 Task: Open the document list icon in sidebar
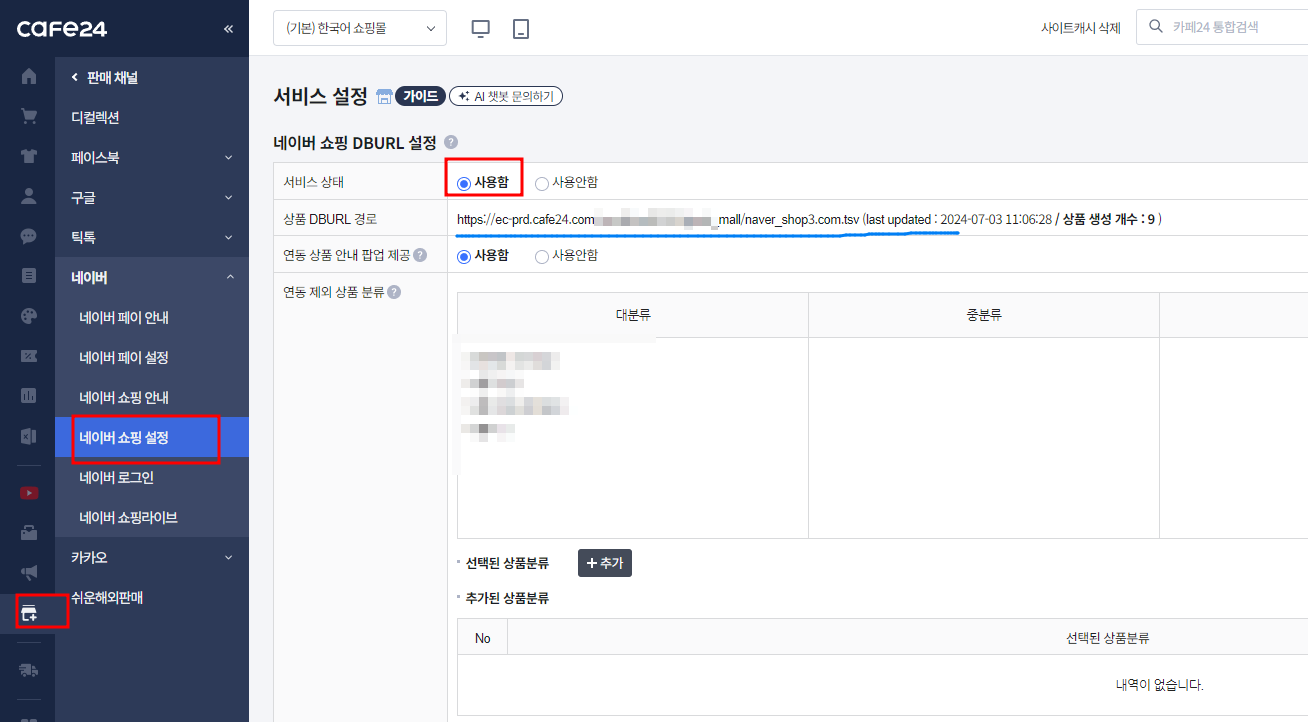point(29,276)
